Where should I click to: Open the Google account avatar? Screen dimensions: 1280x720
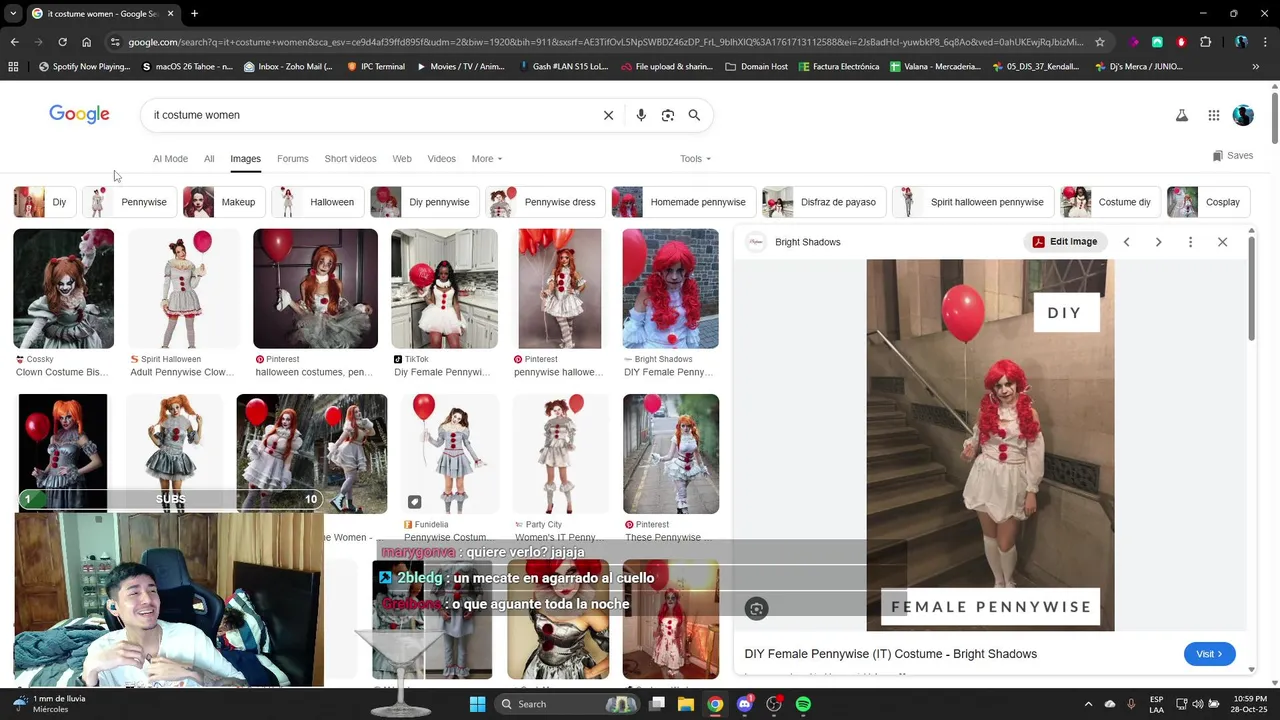[x=1243, y=115]
